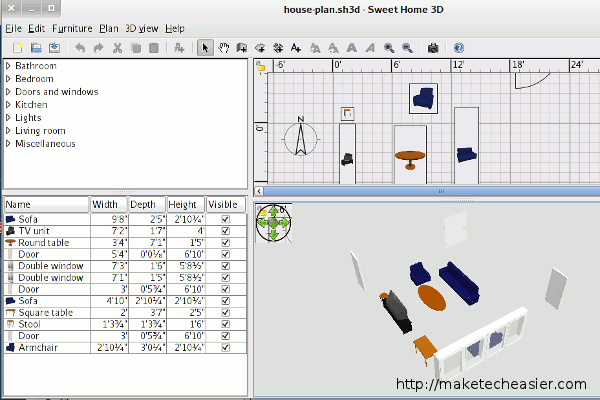600x400 pixels.
Task: Select the armchair in the plan view
Action: point(423,99)
